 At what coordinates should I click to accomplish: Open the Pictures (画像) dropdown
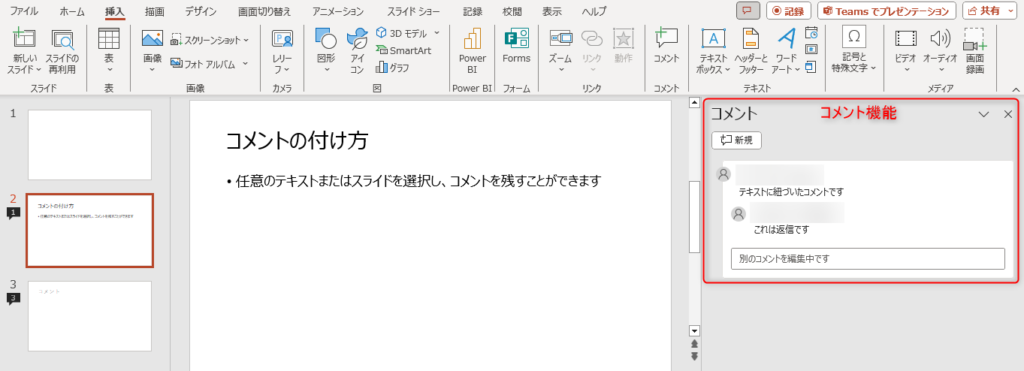click(152, 69)
